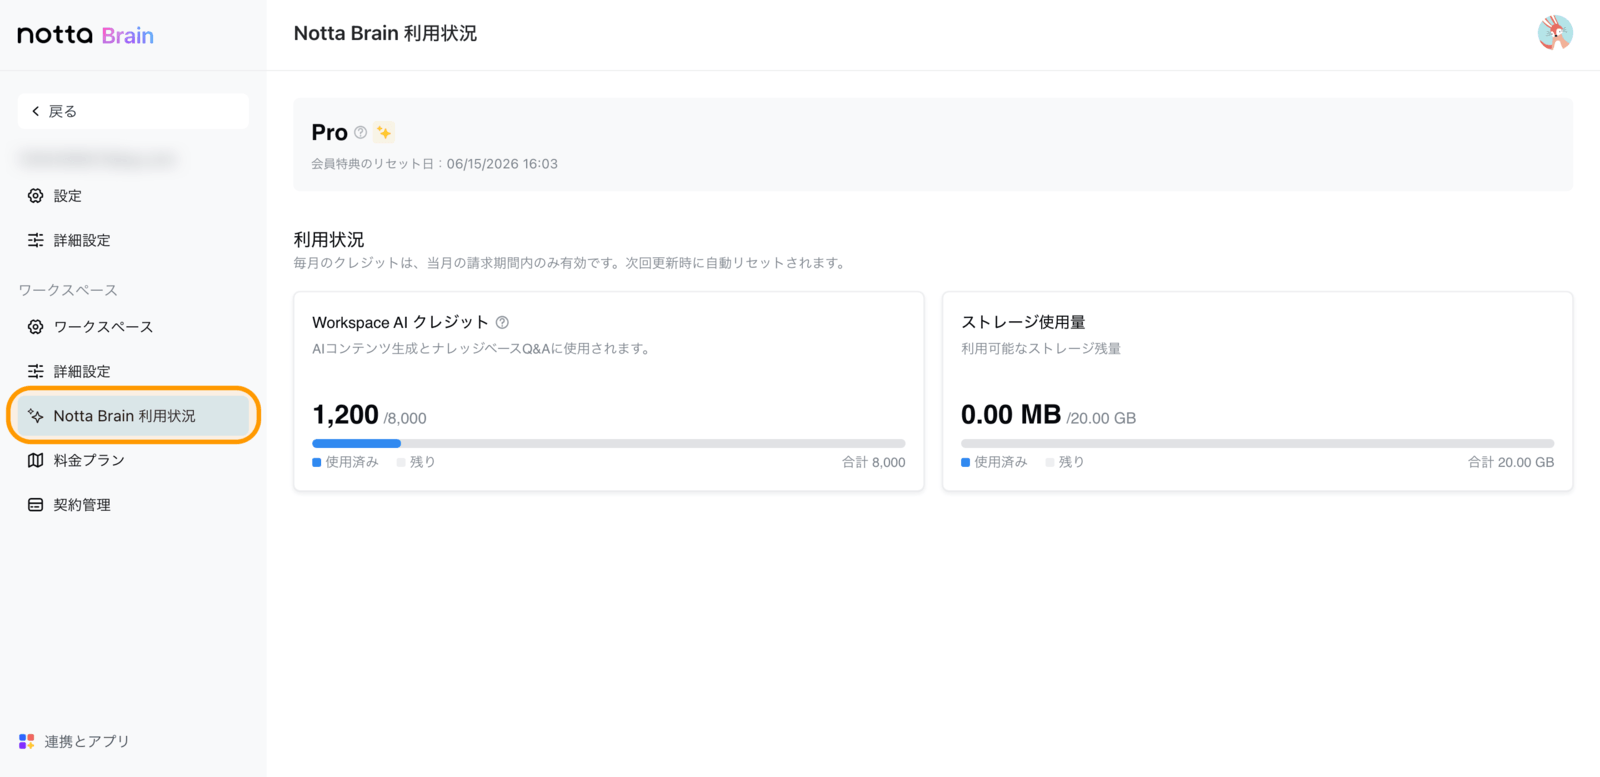Click the ストレージ使用量 card title
The image size is (1600, 777).
1023,322
